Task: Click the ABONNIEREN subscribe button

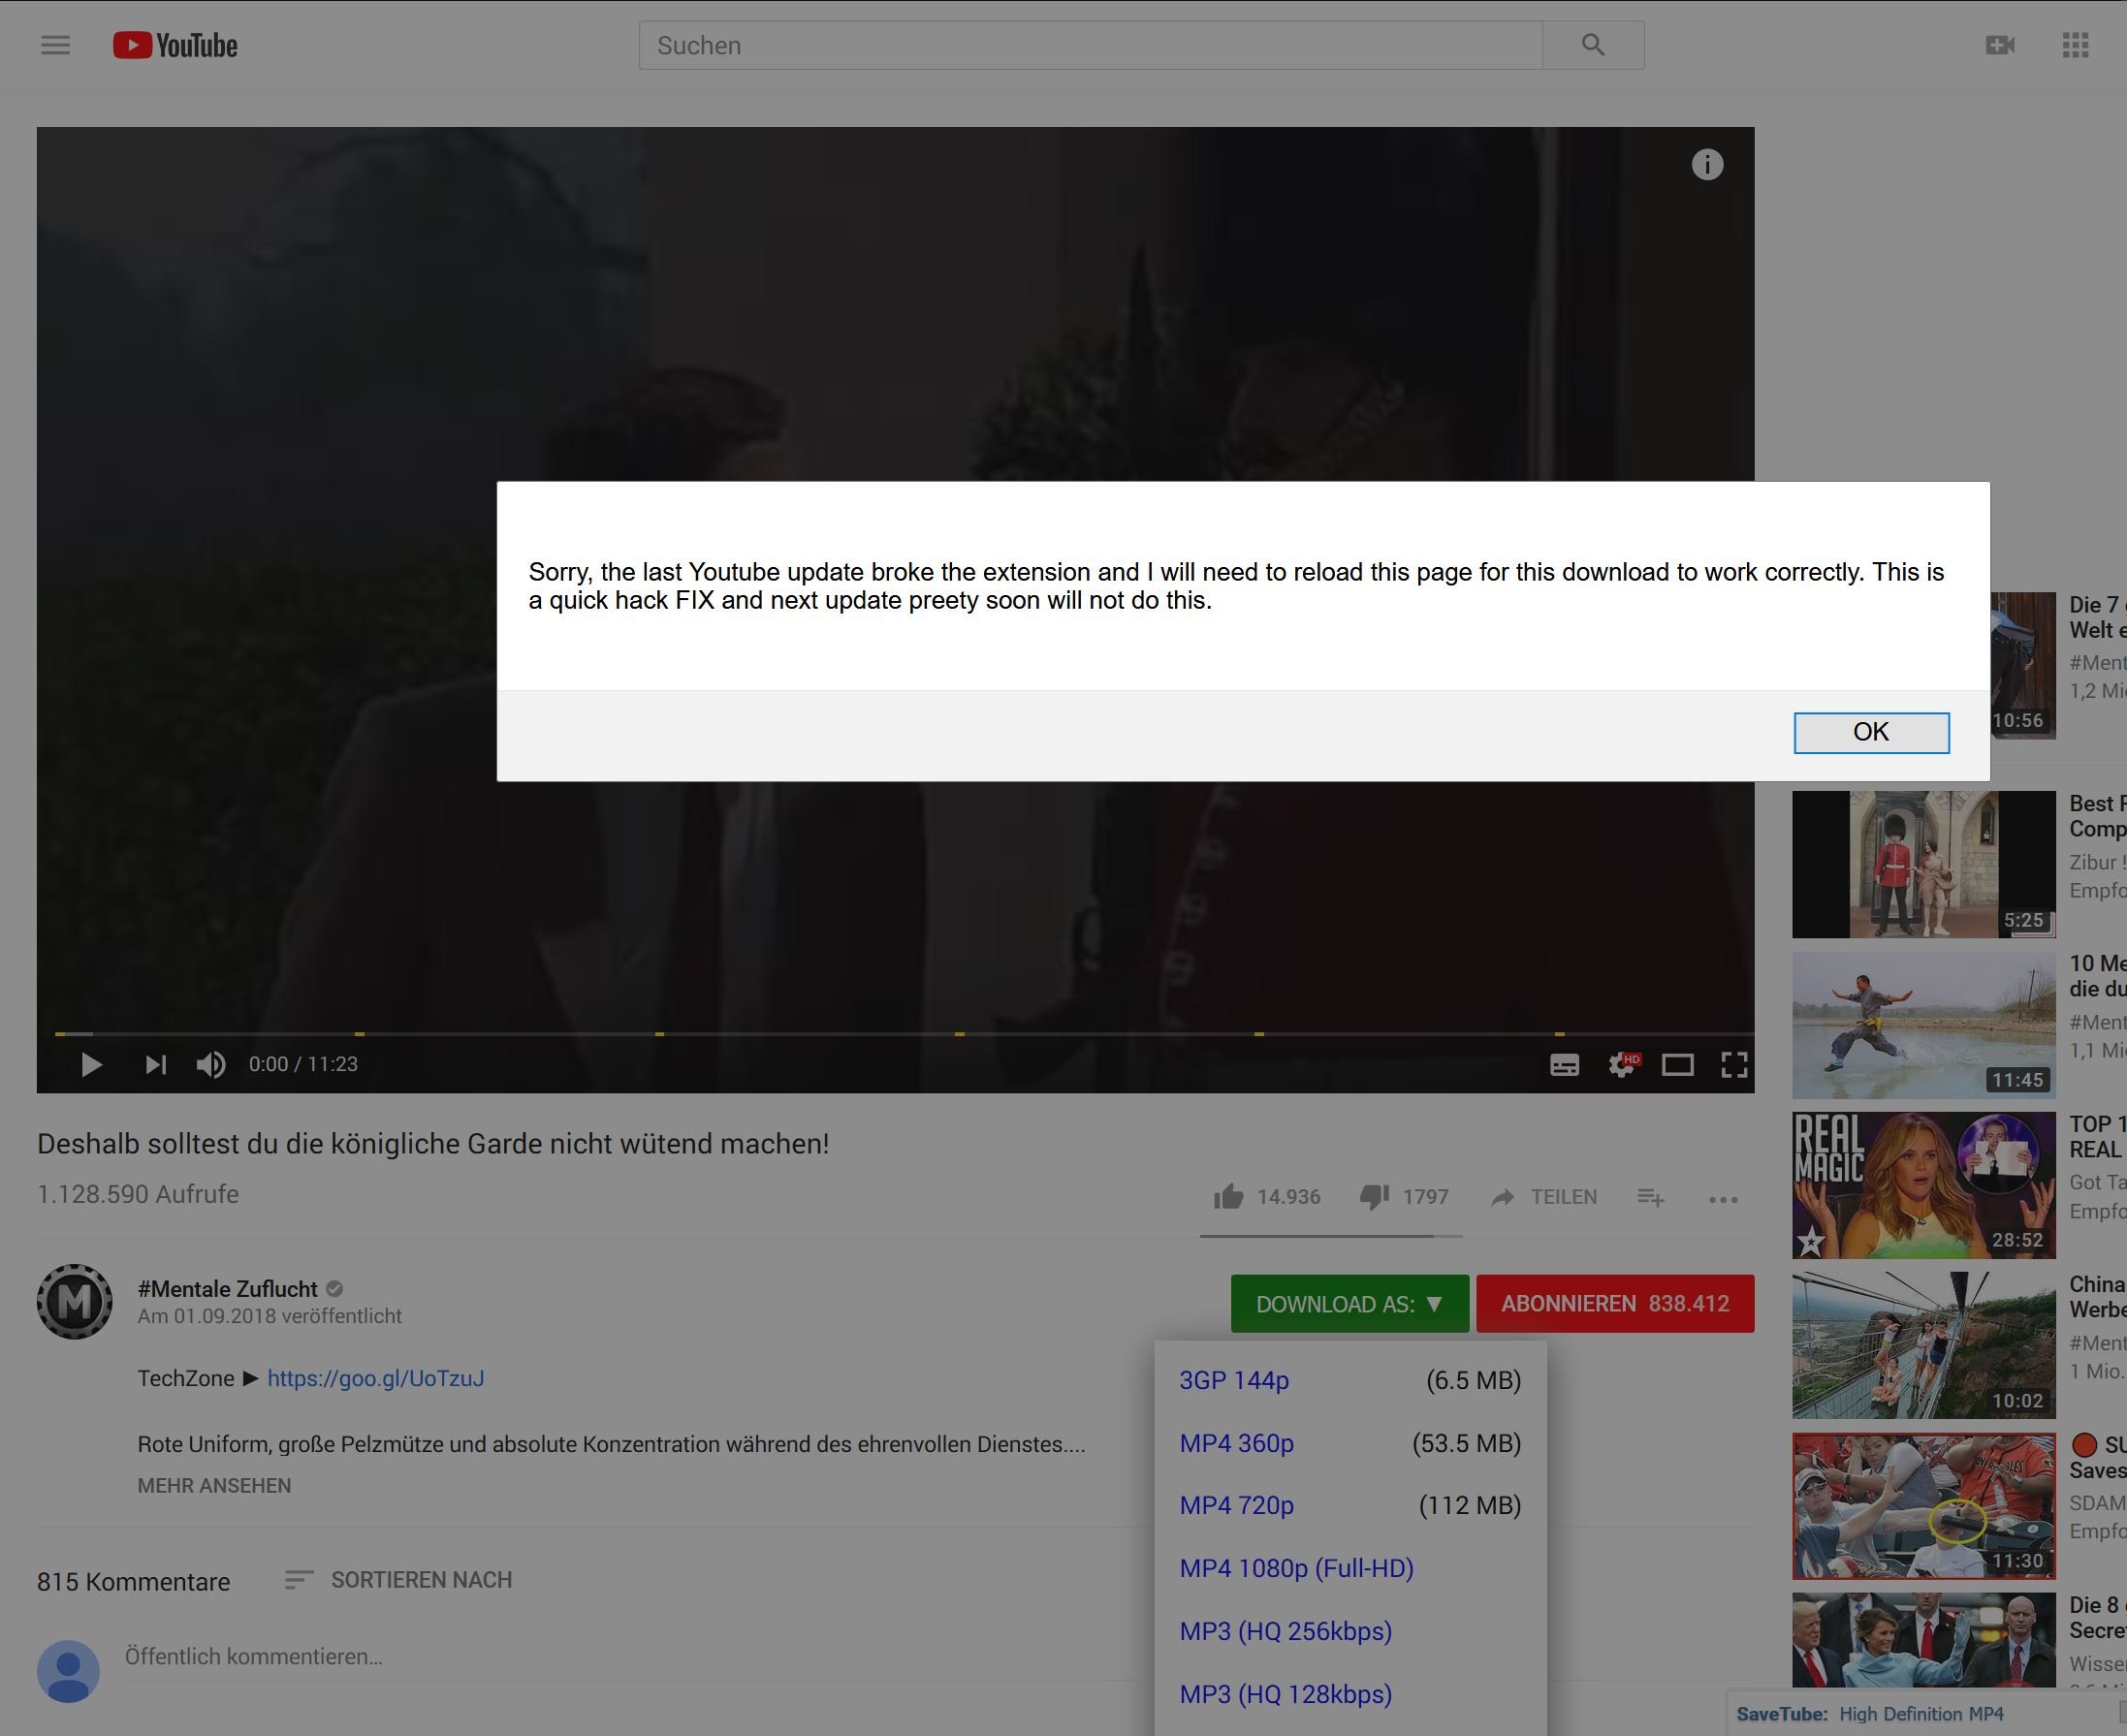Action: tap(1614, 1303)
